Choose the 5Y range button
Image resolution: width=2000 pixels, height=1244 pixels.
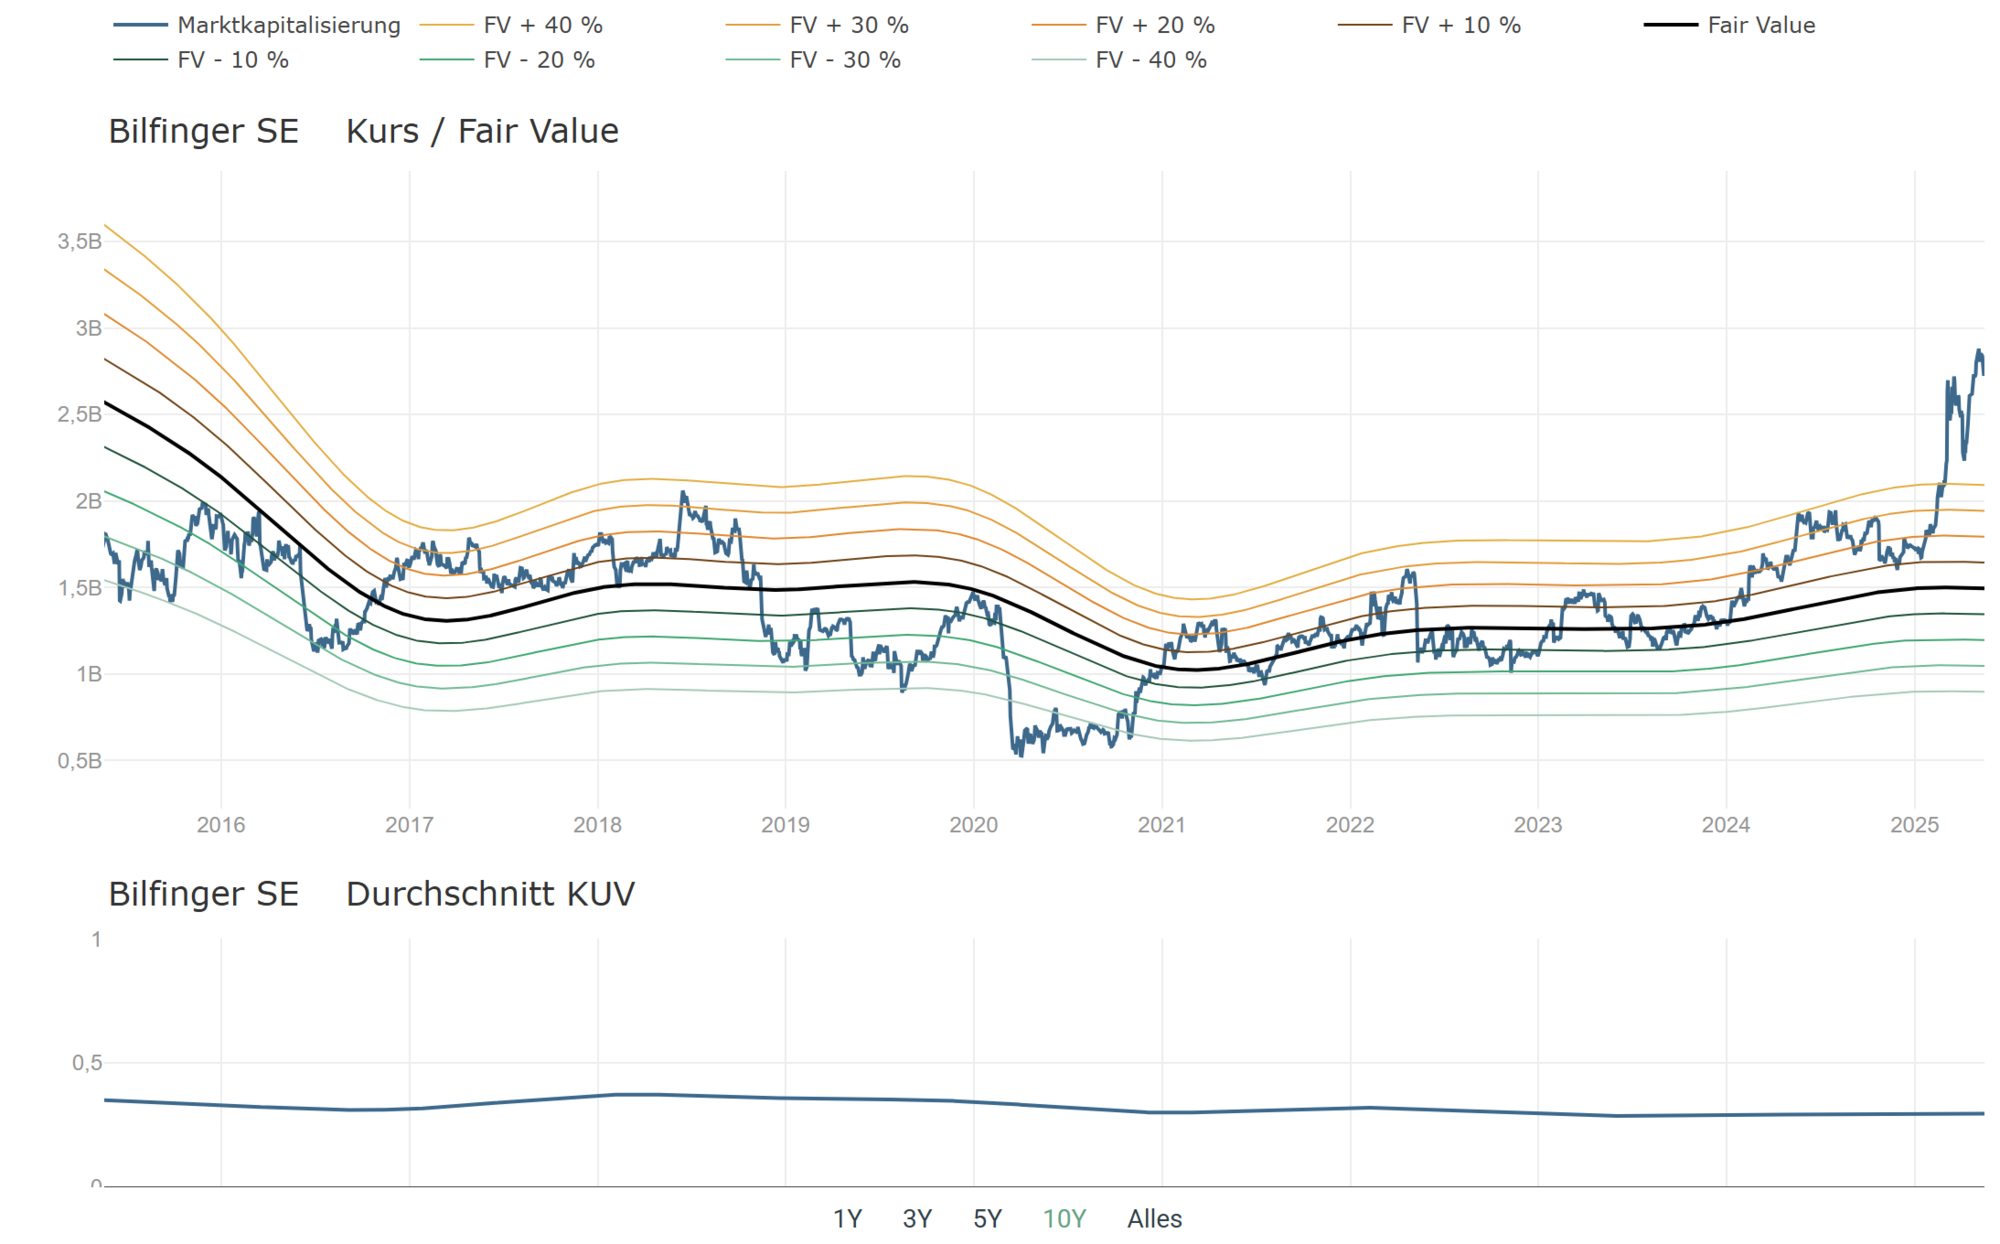[x=987, y=1219]
